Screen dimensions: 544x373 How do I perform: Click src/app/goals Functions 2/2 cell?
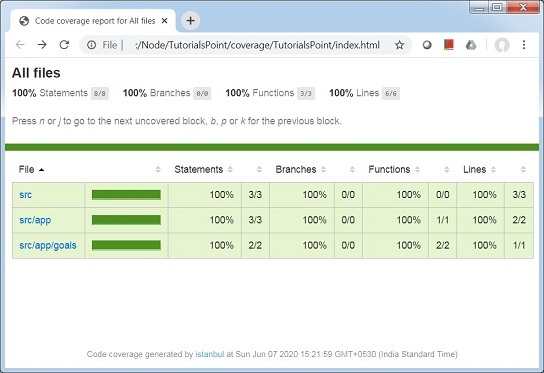443,245
